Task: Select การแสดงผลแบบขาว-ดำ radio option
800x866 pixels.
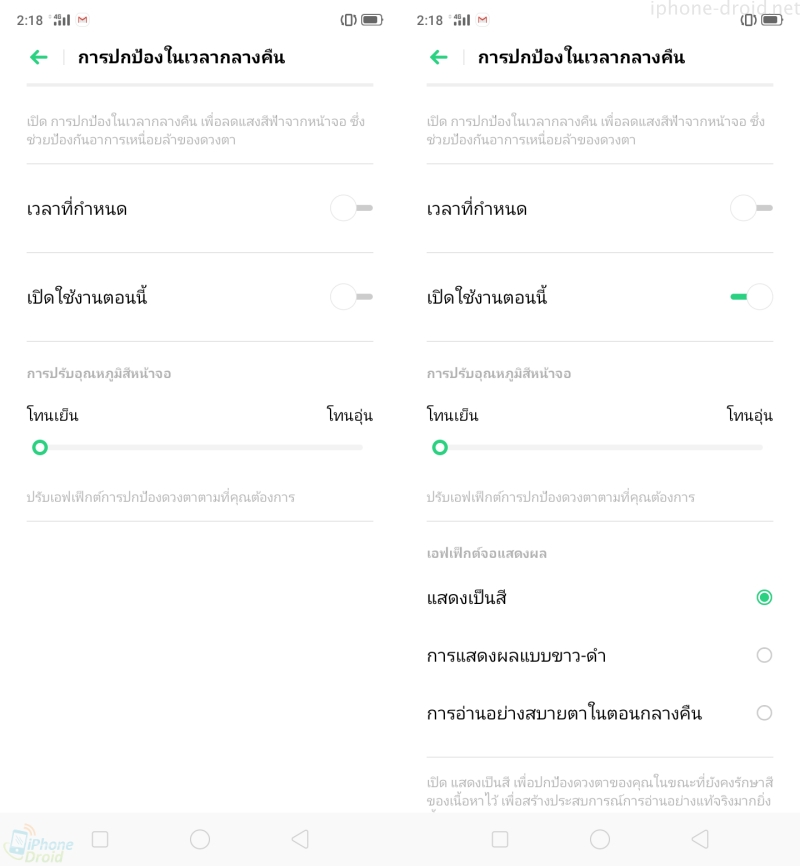Action: pos(764,655)
